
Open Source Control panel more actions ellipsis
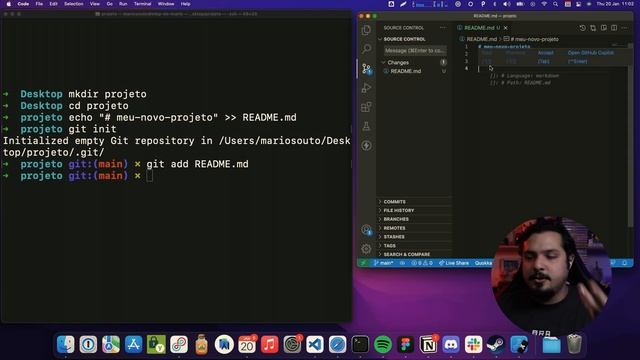[443, 28]
